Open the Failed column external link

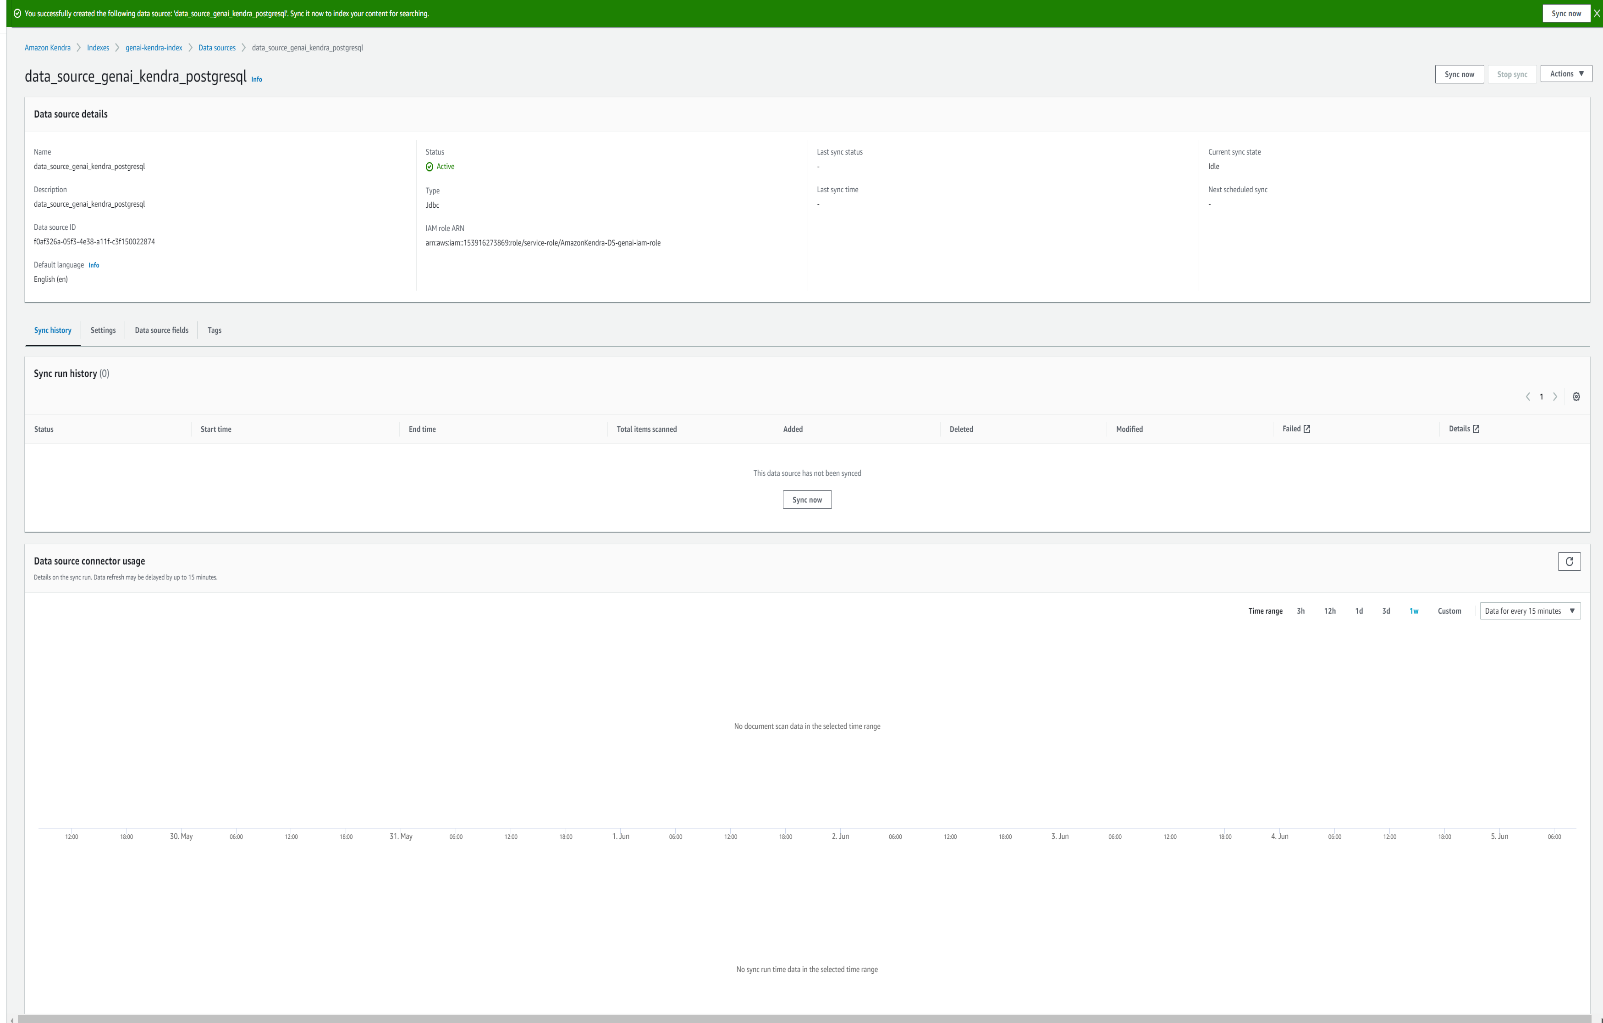click(1309, 428)
